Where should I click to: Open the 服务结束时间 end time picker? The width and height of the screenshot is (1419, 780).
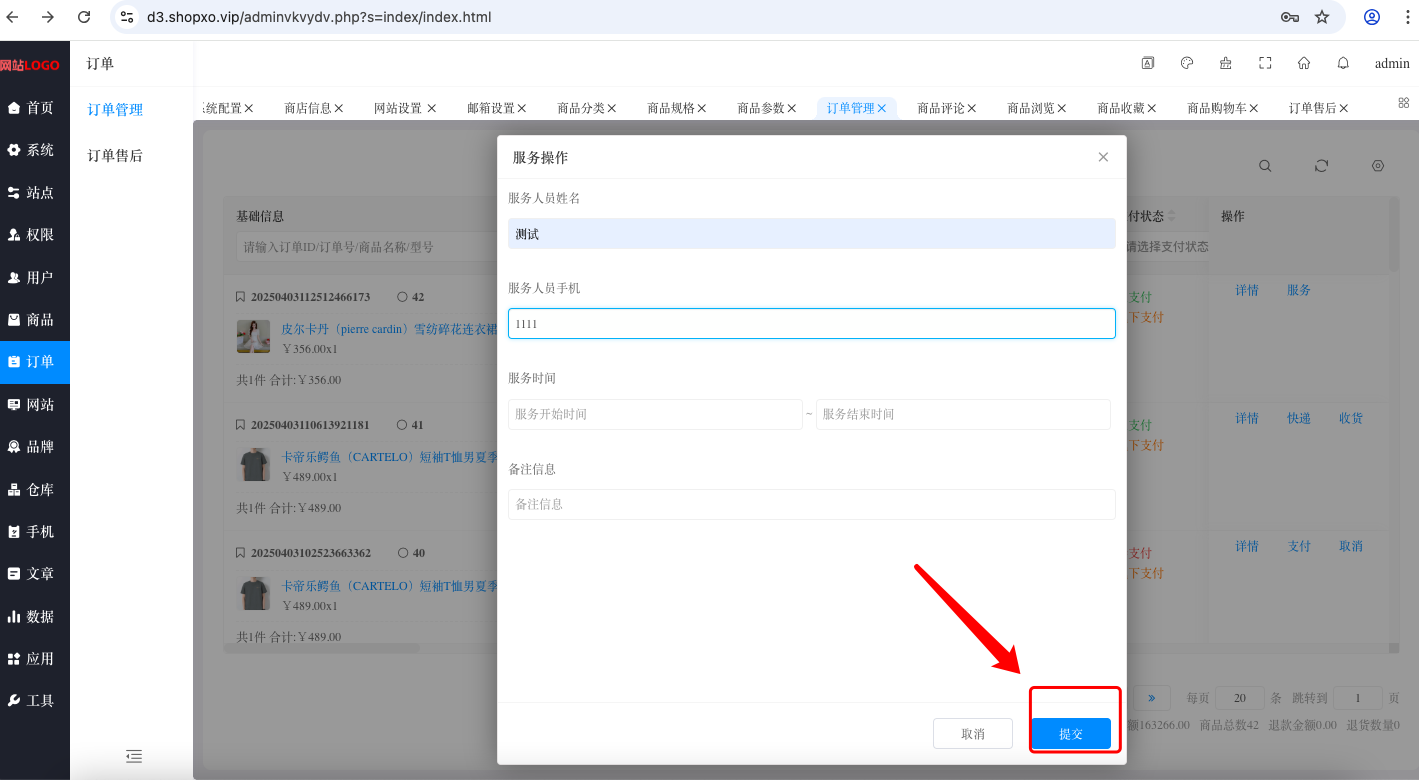[963, 414]
